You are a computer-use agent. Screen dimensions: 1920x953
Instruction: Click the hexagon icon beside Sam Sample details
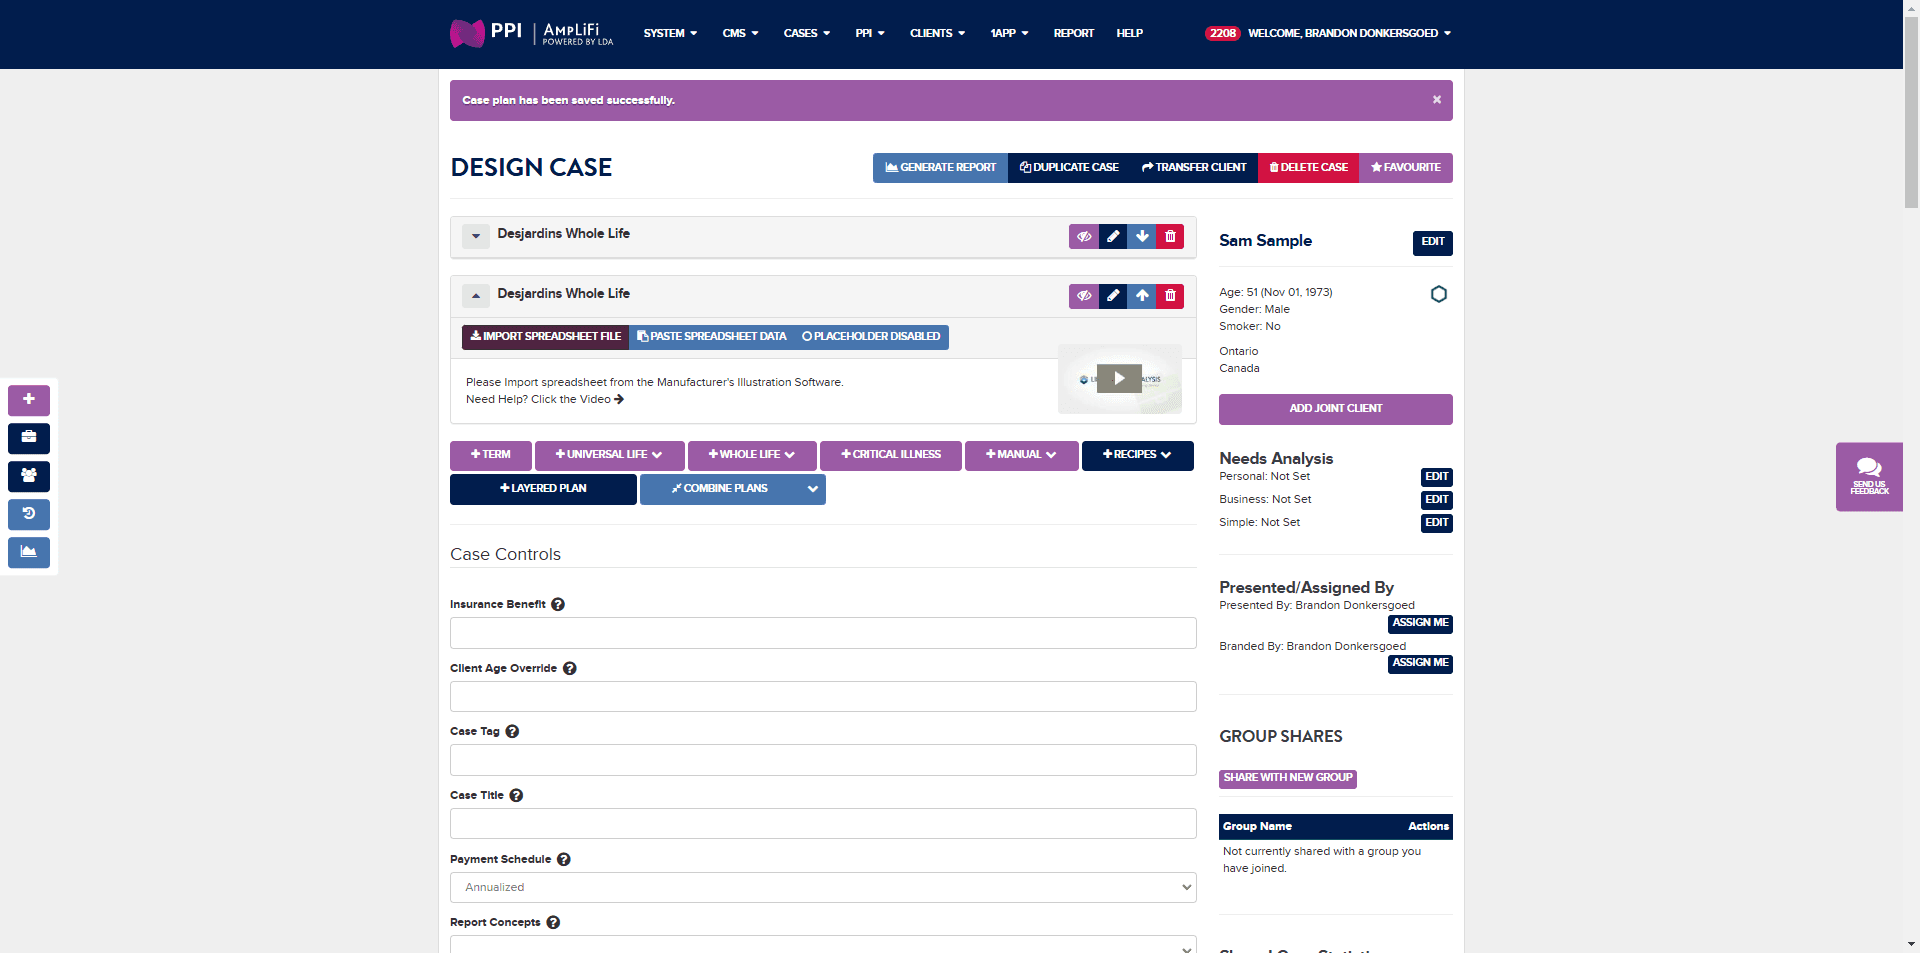[1439, 294]
